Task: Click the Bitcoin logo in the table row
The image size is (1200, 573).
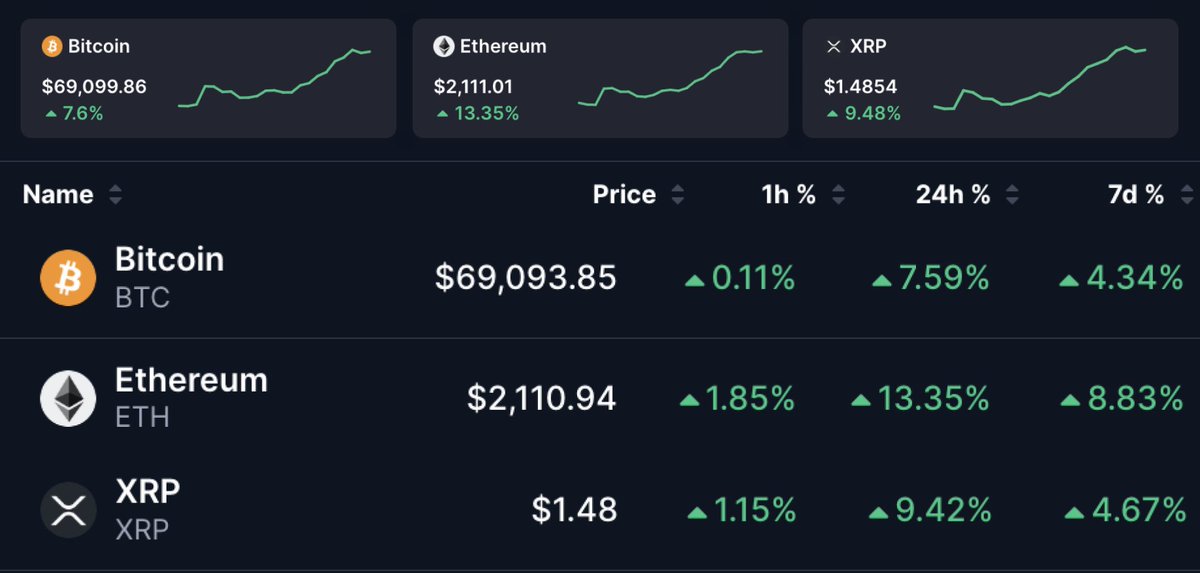Action: [x=68, y=278]
